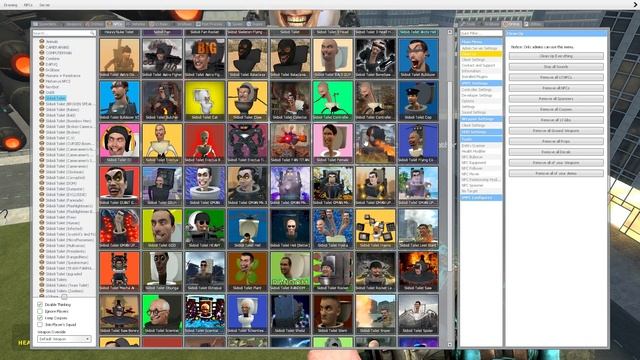The image size is (640, 360).
Task: Open the NPCs menu in top bar
Action: (28, 5)
